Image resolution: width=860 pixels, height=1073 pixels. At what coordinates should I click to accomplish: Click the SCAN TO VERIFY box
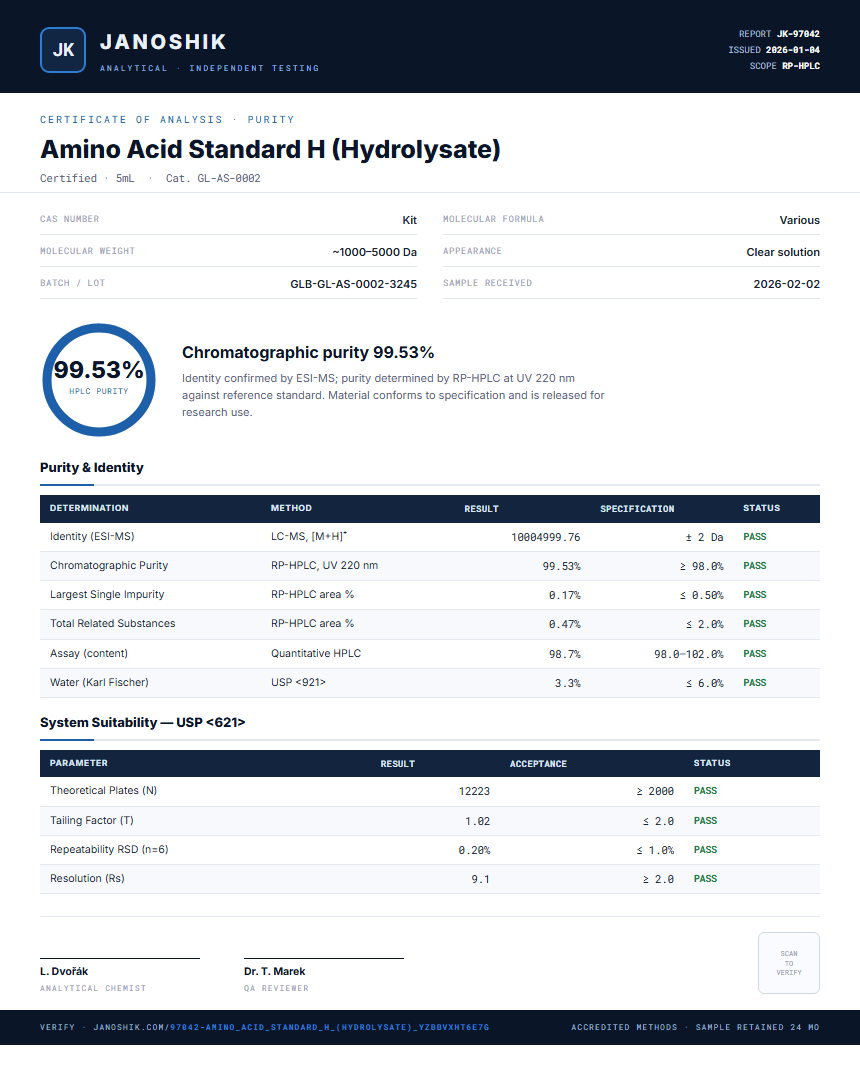(788, 963)
